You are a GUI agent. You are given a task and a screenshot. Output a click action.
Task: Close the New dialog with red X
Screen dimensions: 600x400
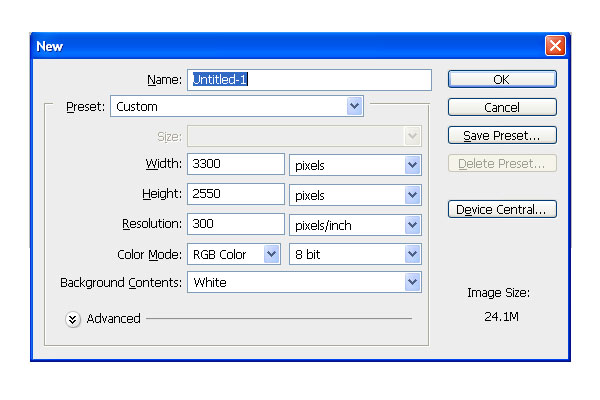coord(554,46)
